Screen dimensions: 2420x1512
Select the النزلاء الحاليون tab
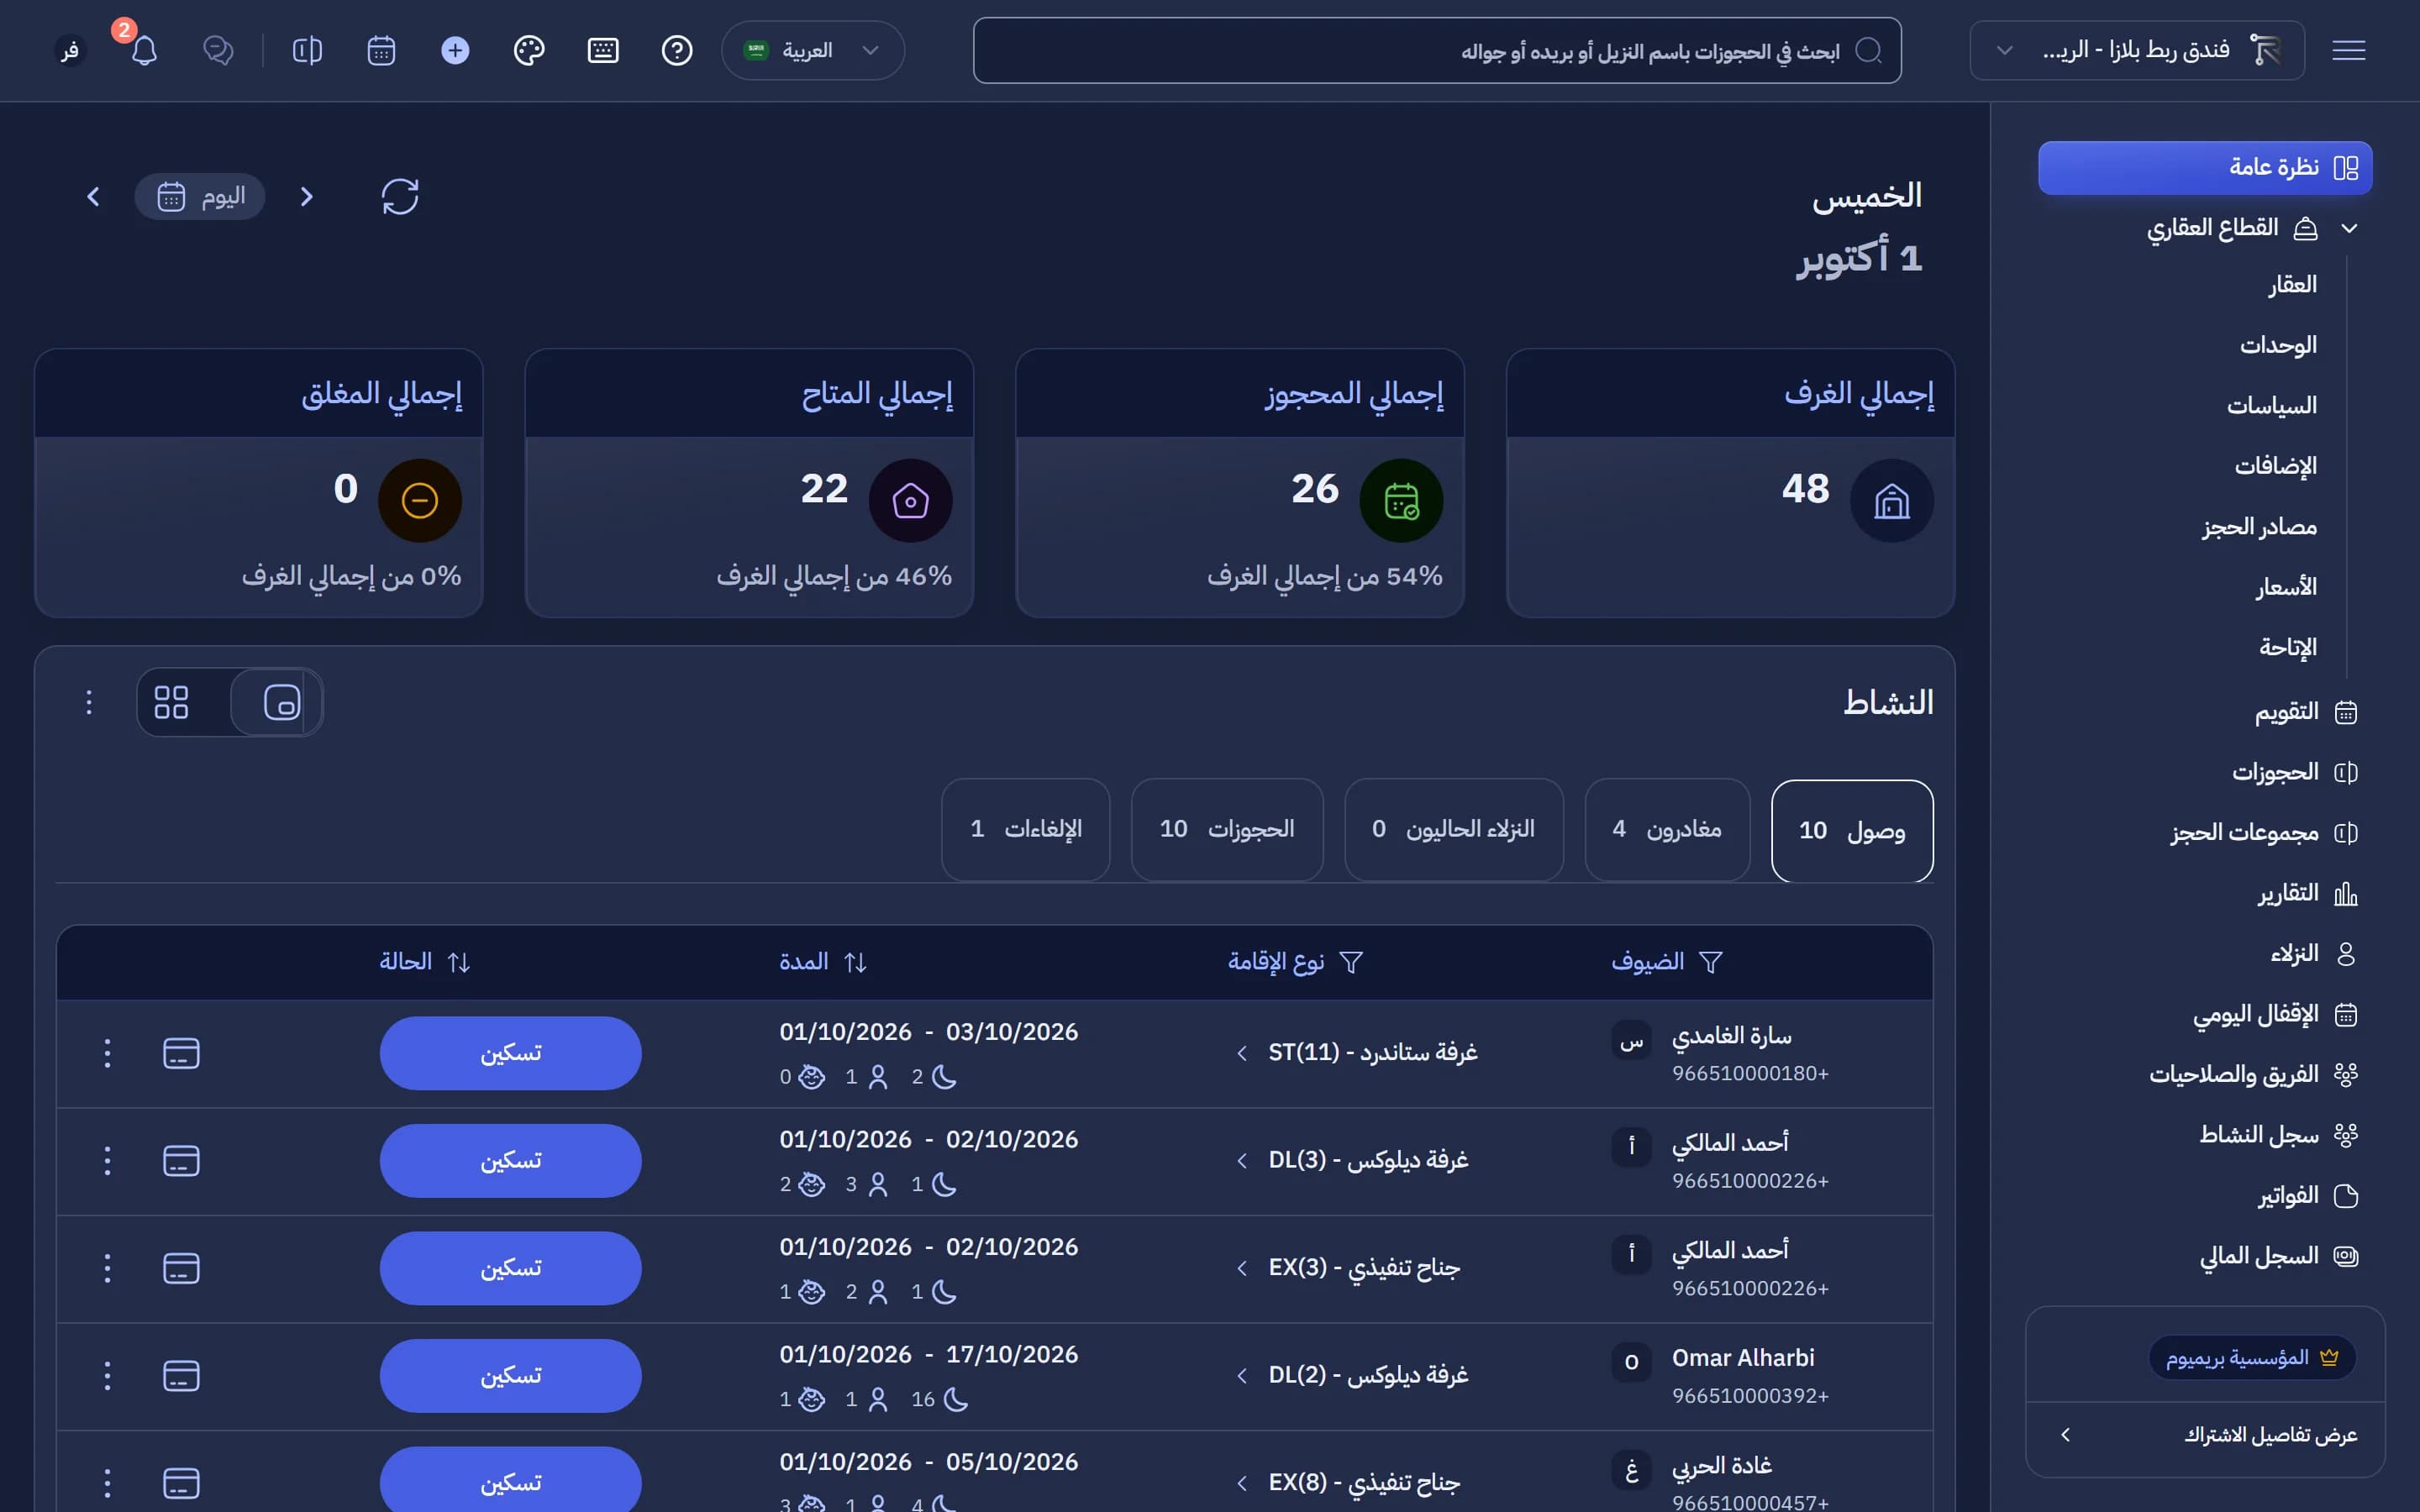point(1454,830)
